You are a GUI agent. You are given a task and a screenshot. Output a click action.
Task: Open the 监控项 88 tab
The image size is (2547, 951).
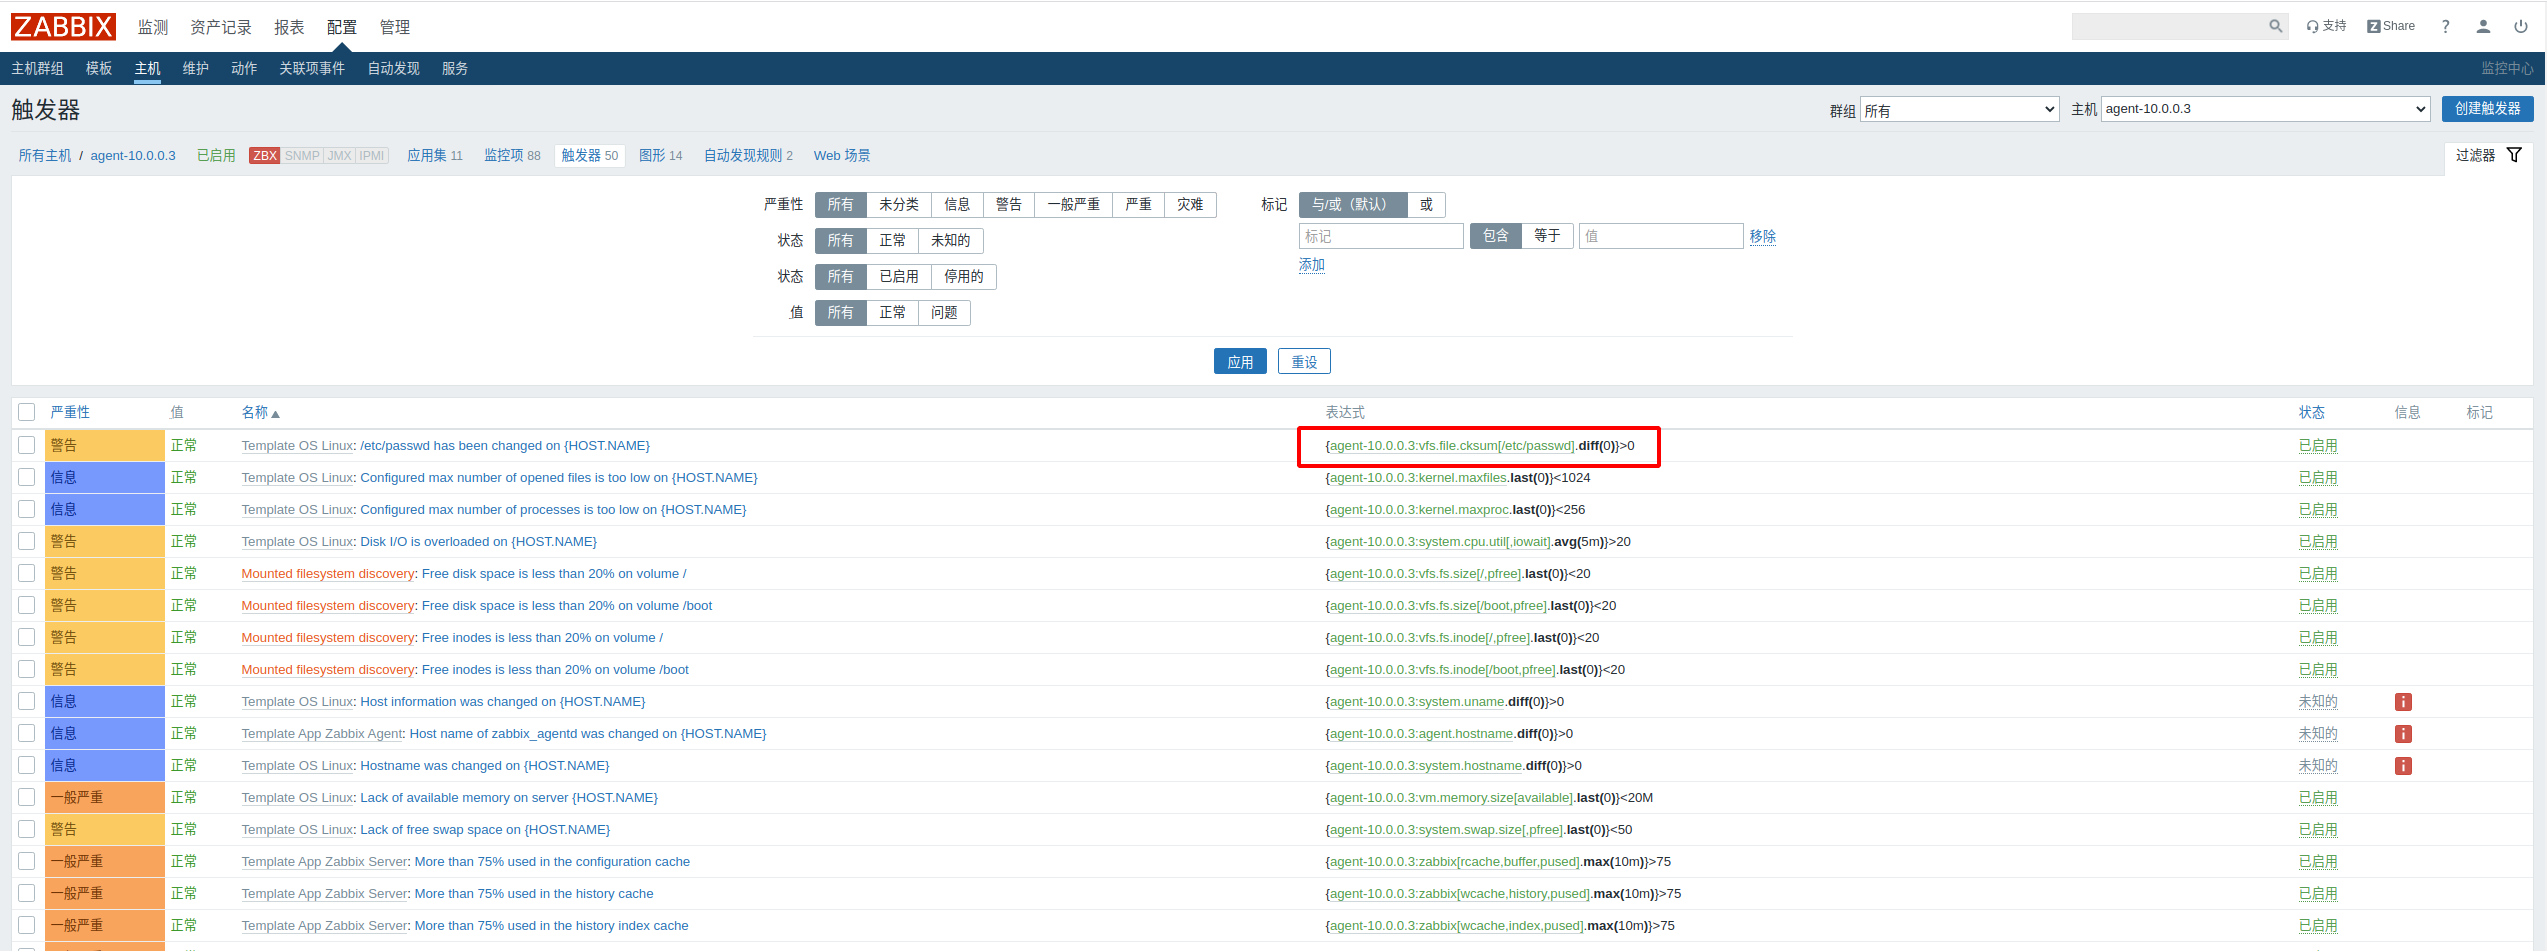512,155
